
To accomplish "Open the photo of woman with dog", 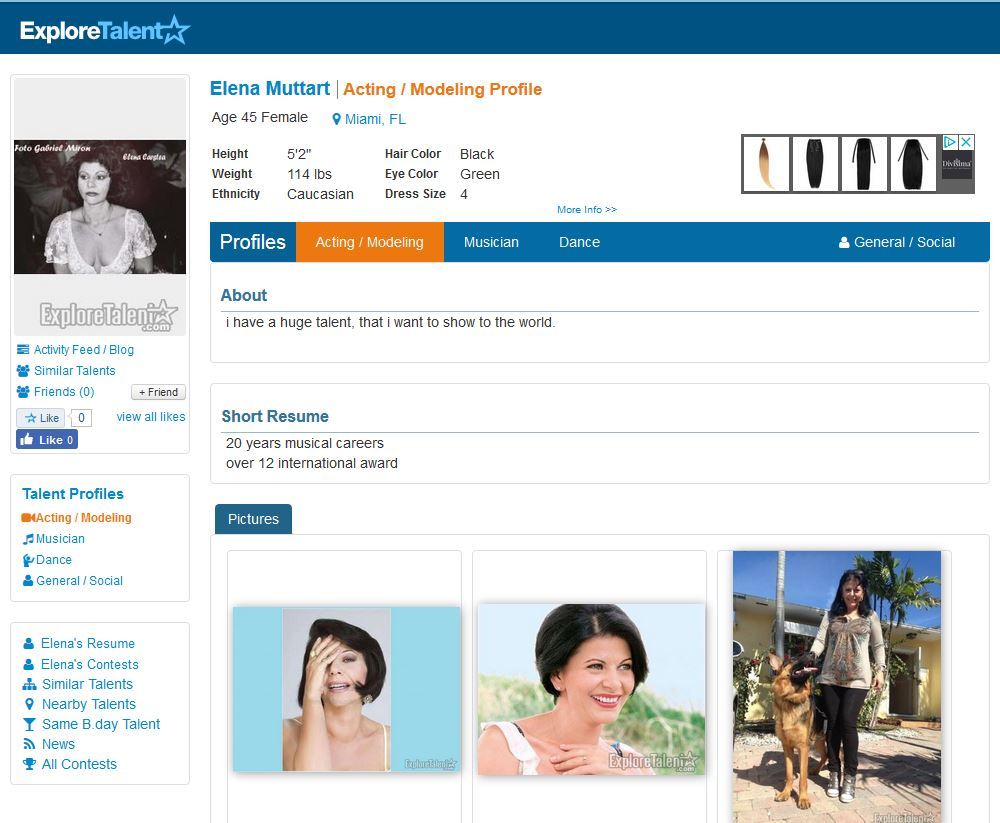I will [x=836, y=685].
